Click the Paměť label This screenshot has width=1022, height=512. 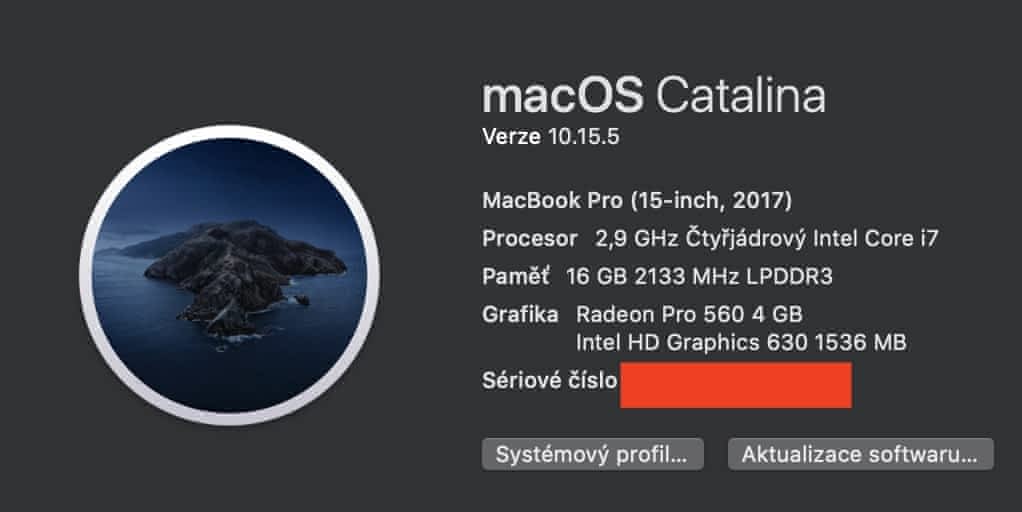tap(515, 277)
